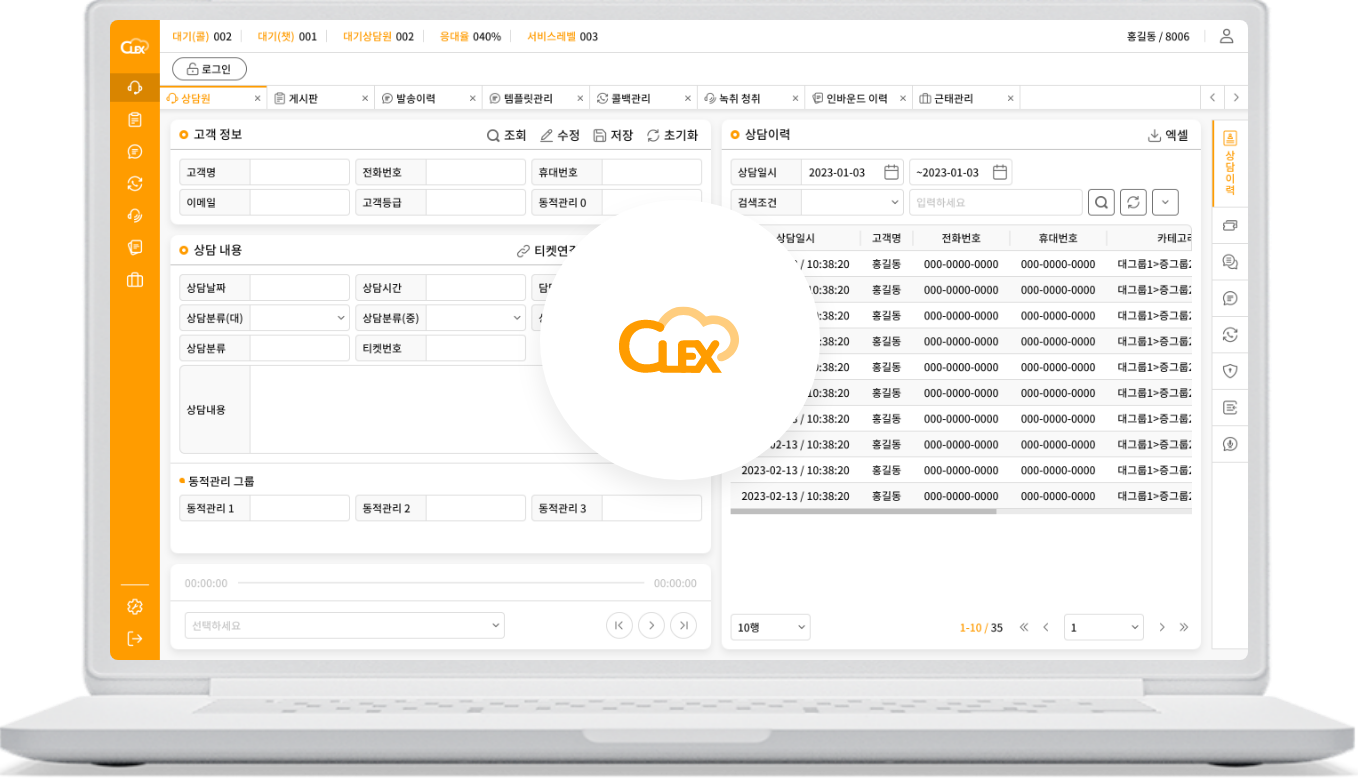1358x778 pixels.
Task: Click the search magnifier button in 상담이력
Action: click(1101, 202)
